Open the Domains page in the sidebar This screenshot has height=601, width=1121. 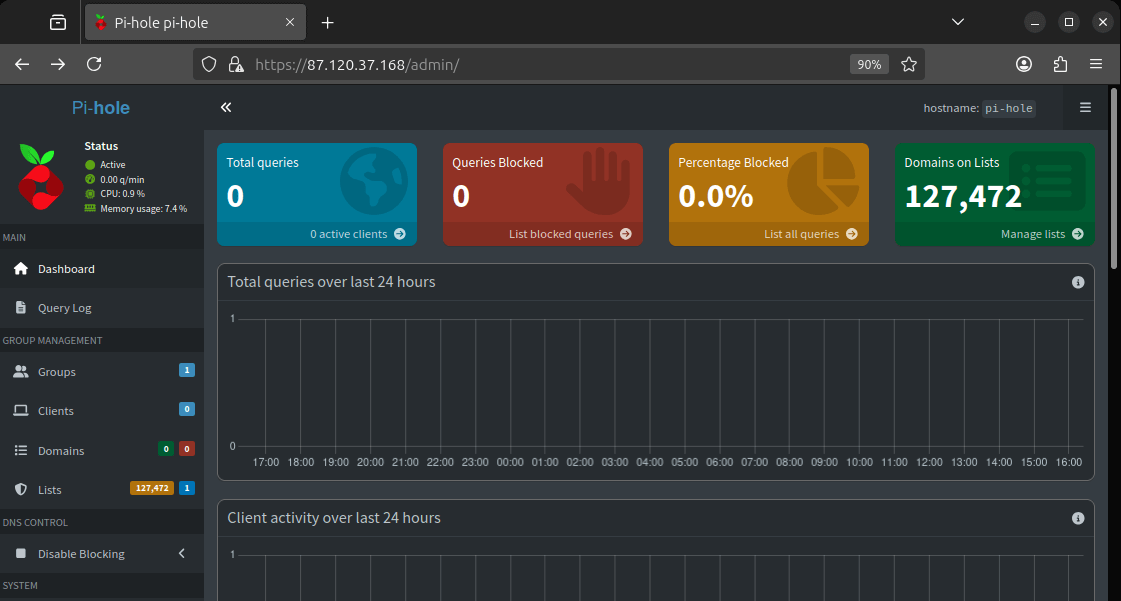(102, 450)
